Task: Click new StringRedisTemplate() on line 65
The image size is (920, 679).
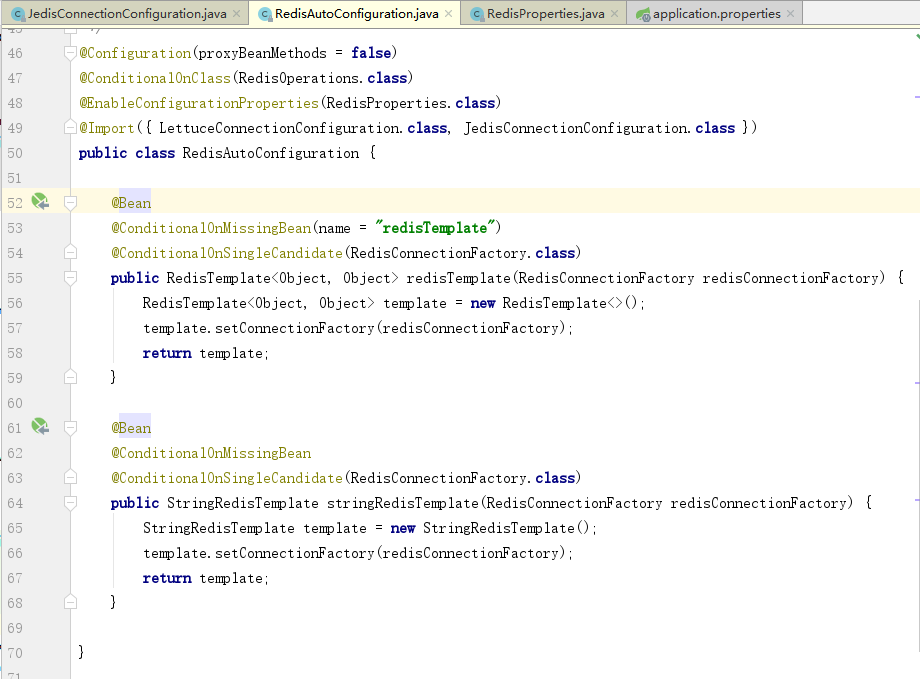Action: coord(493,528)
